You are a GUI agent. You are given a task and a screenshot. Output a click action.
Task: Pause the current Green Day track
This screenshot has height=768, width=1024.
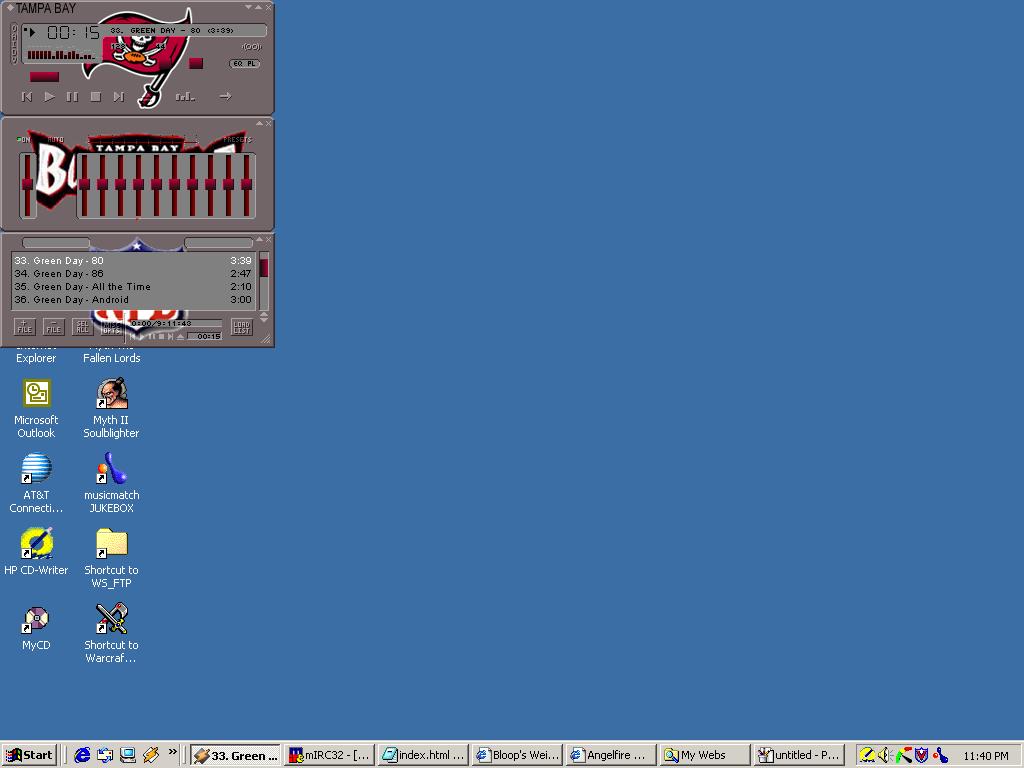72,97
